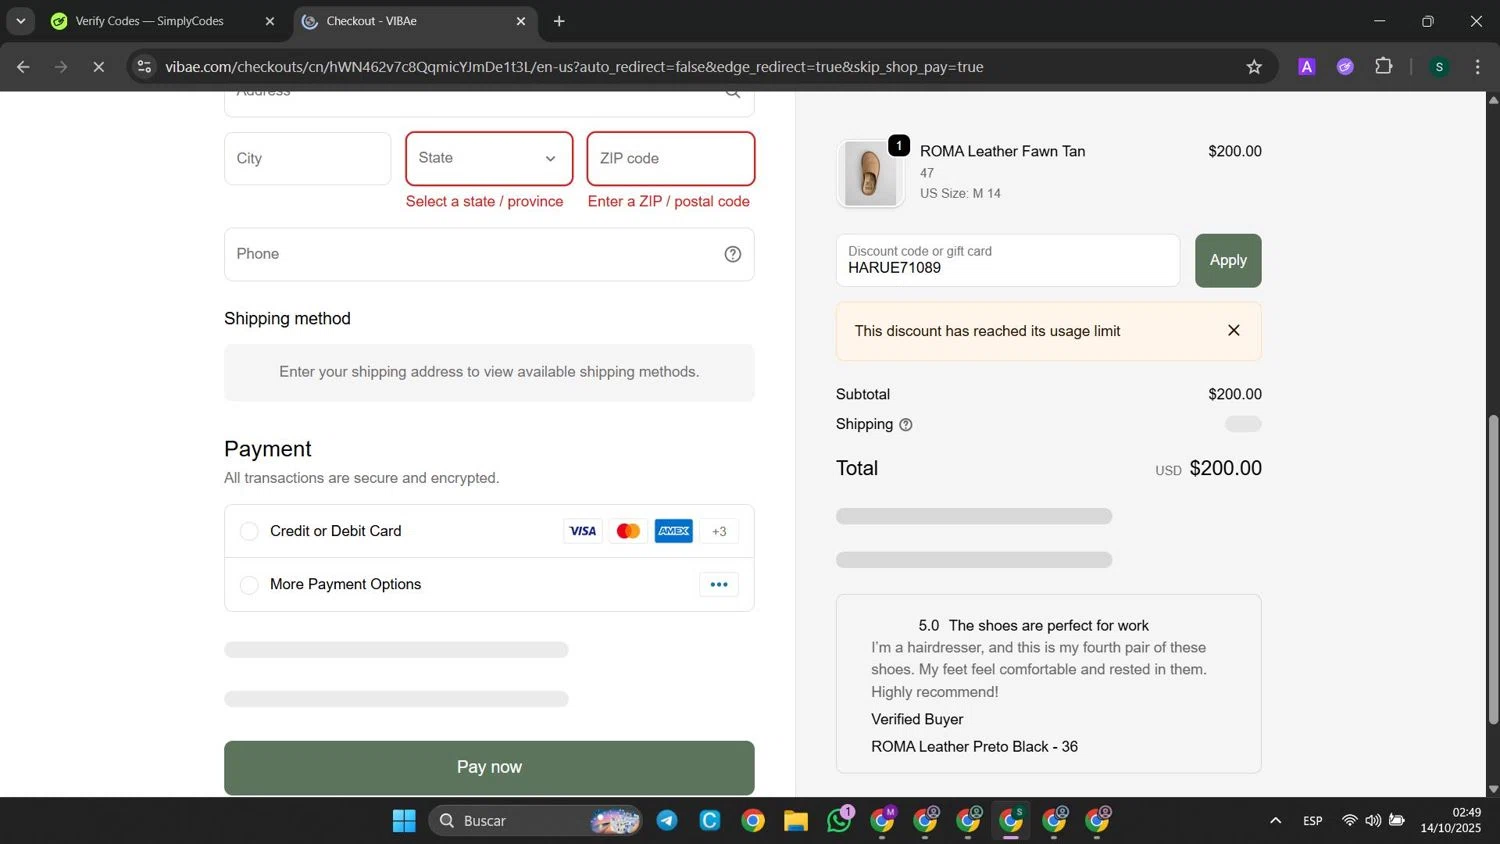The width and height of the screenshot is (1500, 844).
Task: Stop loading the page
Action: click(98, 67)
